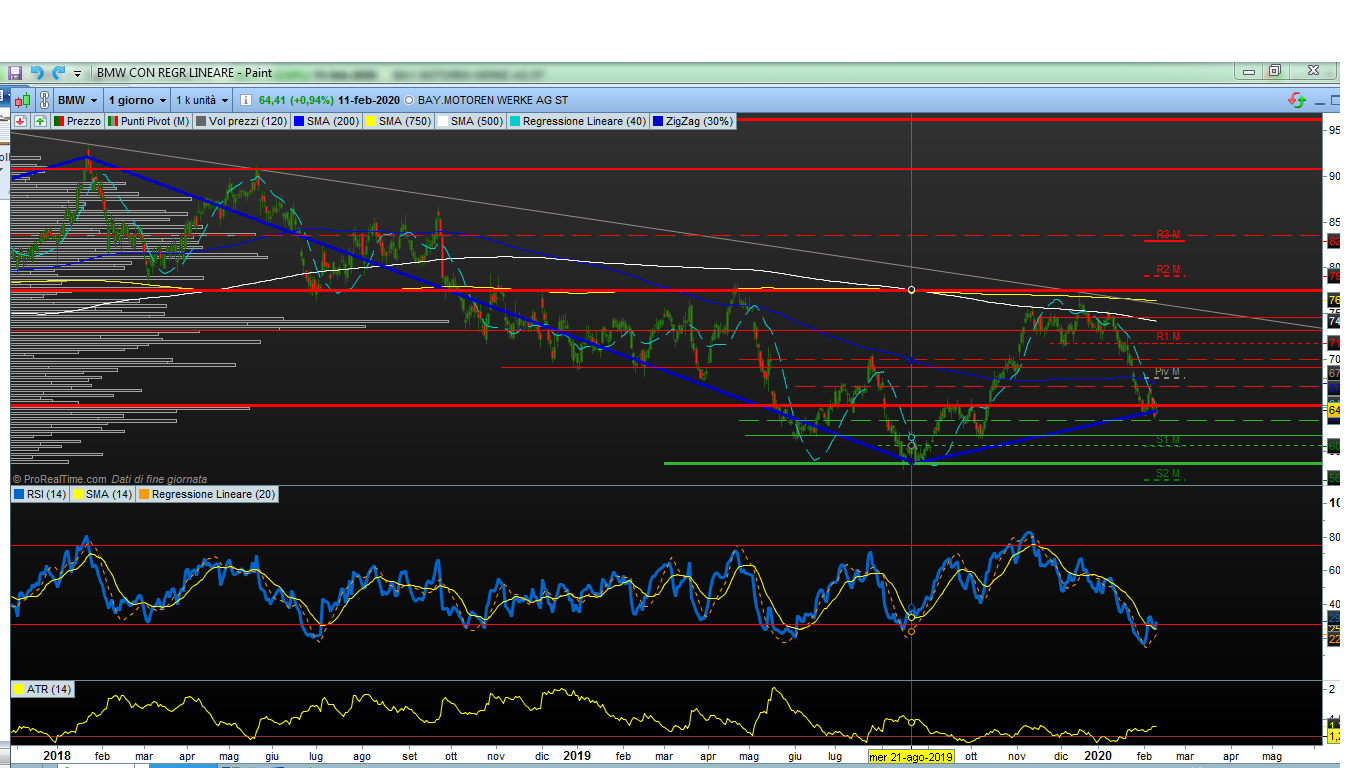Screen dimensions: 1366x768
Task: Undo with the blue back arrow
Action: click(37, 72)
